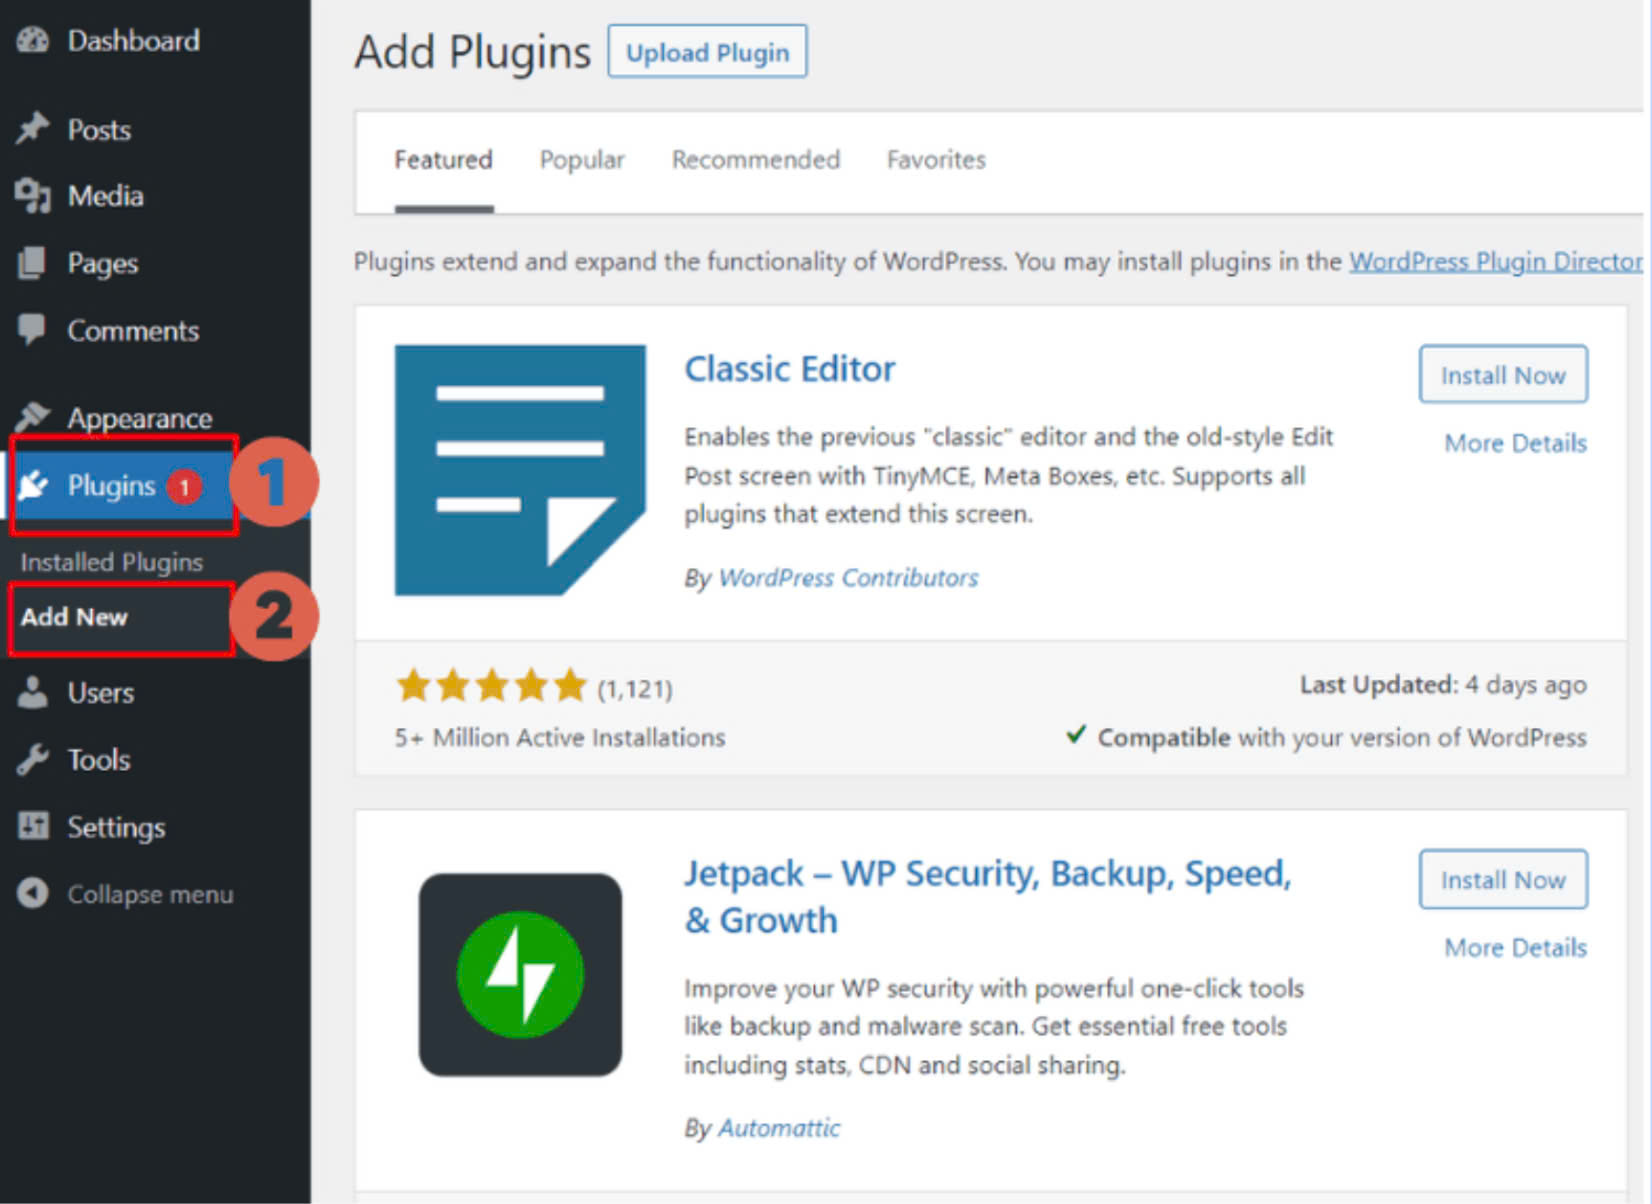Click the Classic Editor plugin thumbnail
Image resolution: width=1652 pixels, height=1204 pixels.
(x=520, y=470)
